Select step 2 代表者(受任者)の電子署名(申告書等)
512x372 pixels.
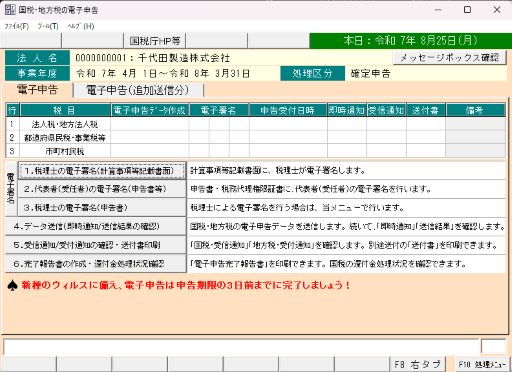tap(102, 189)
